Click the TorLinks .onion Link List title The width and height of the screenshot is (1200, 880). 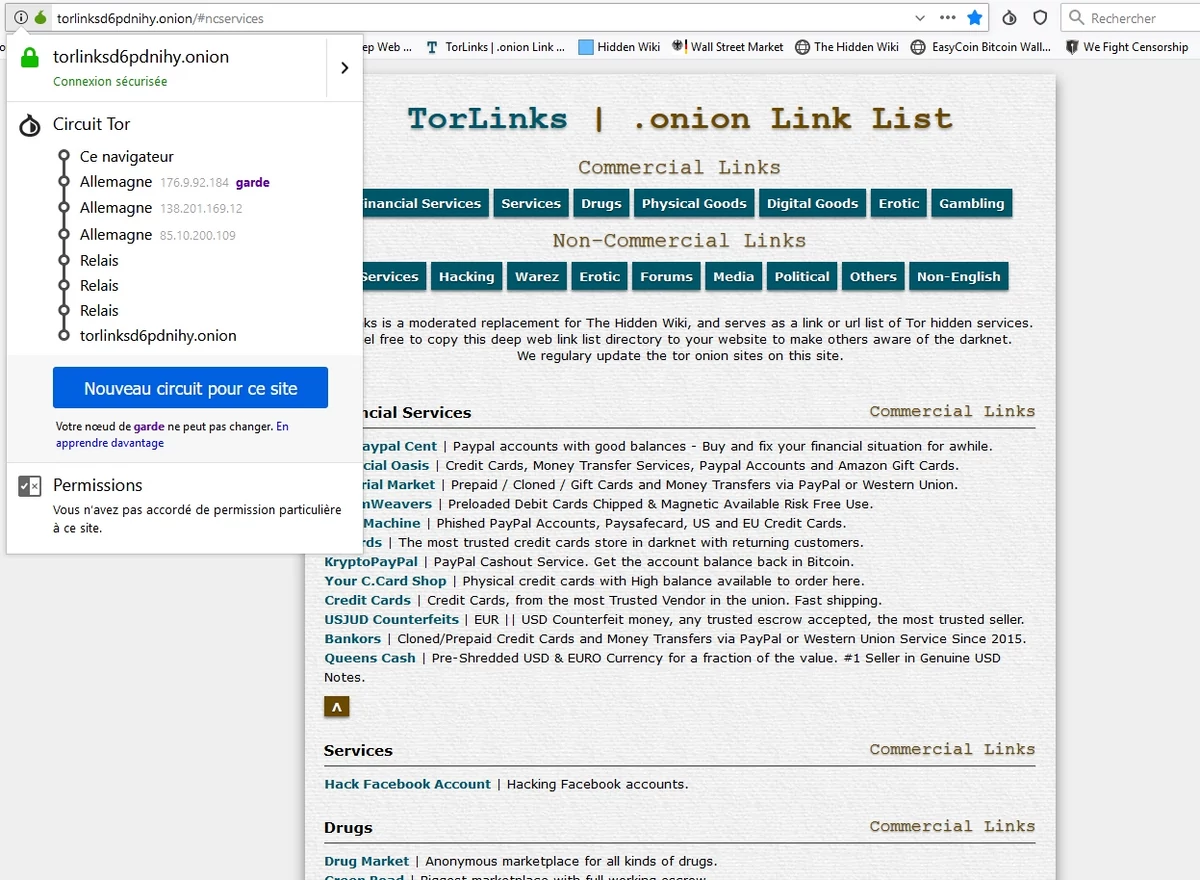pyautogui.click(x=680, y=119)
